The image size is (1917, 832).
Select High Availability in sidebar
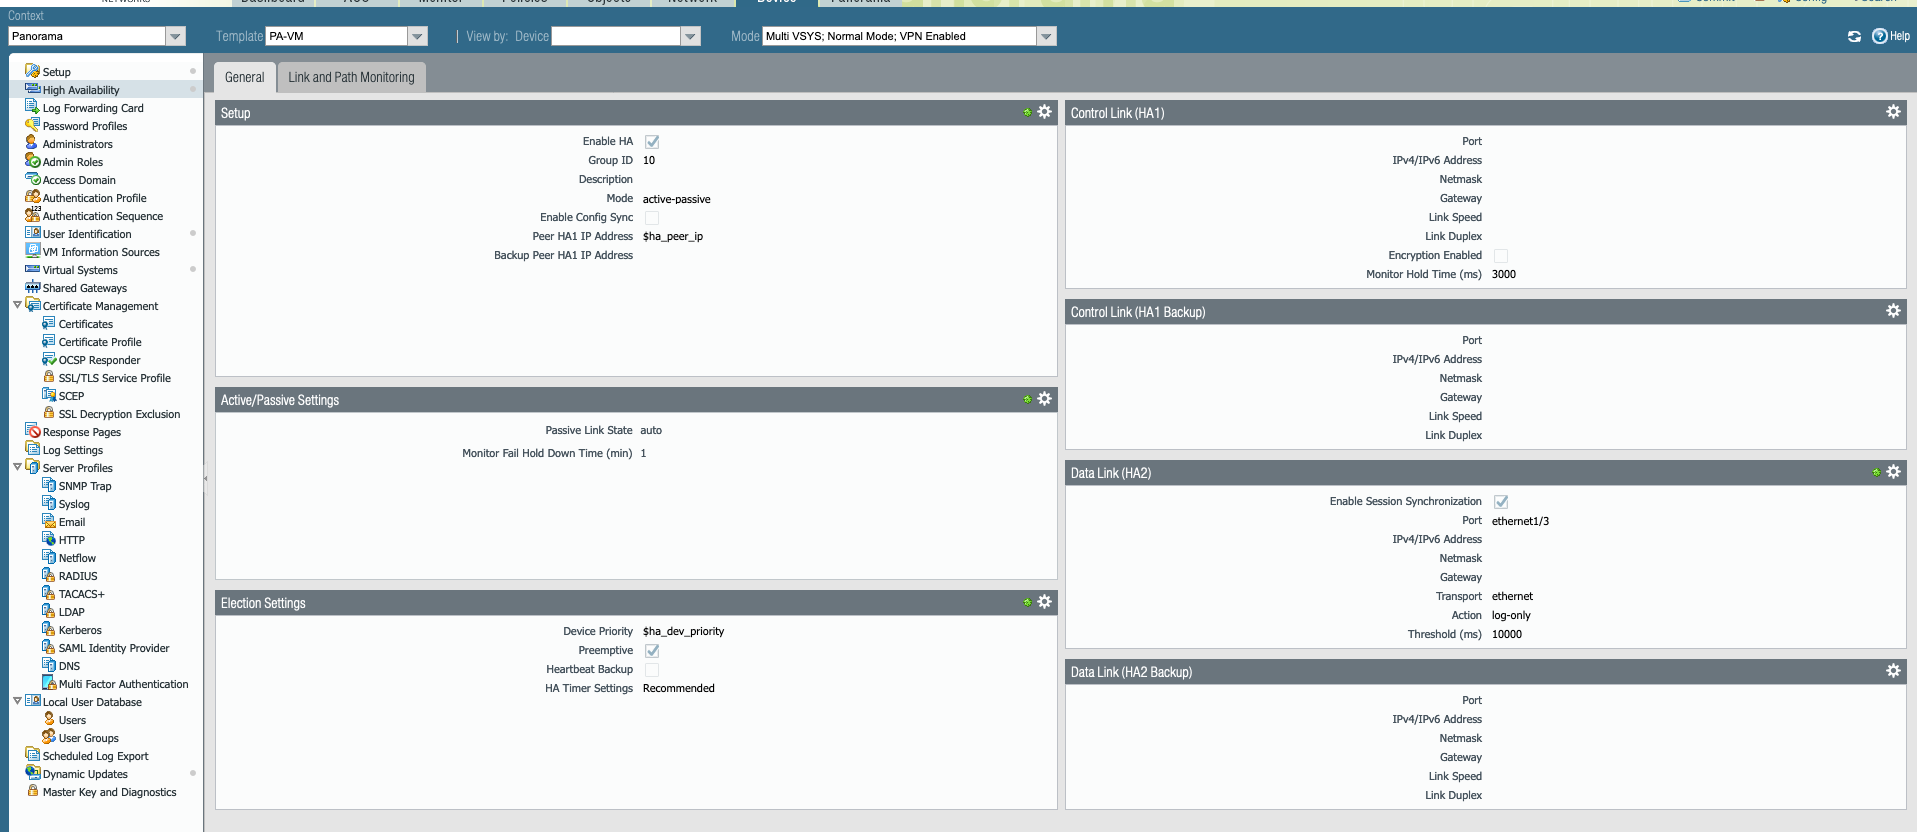click(80, 90)
